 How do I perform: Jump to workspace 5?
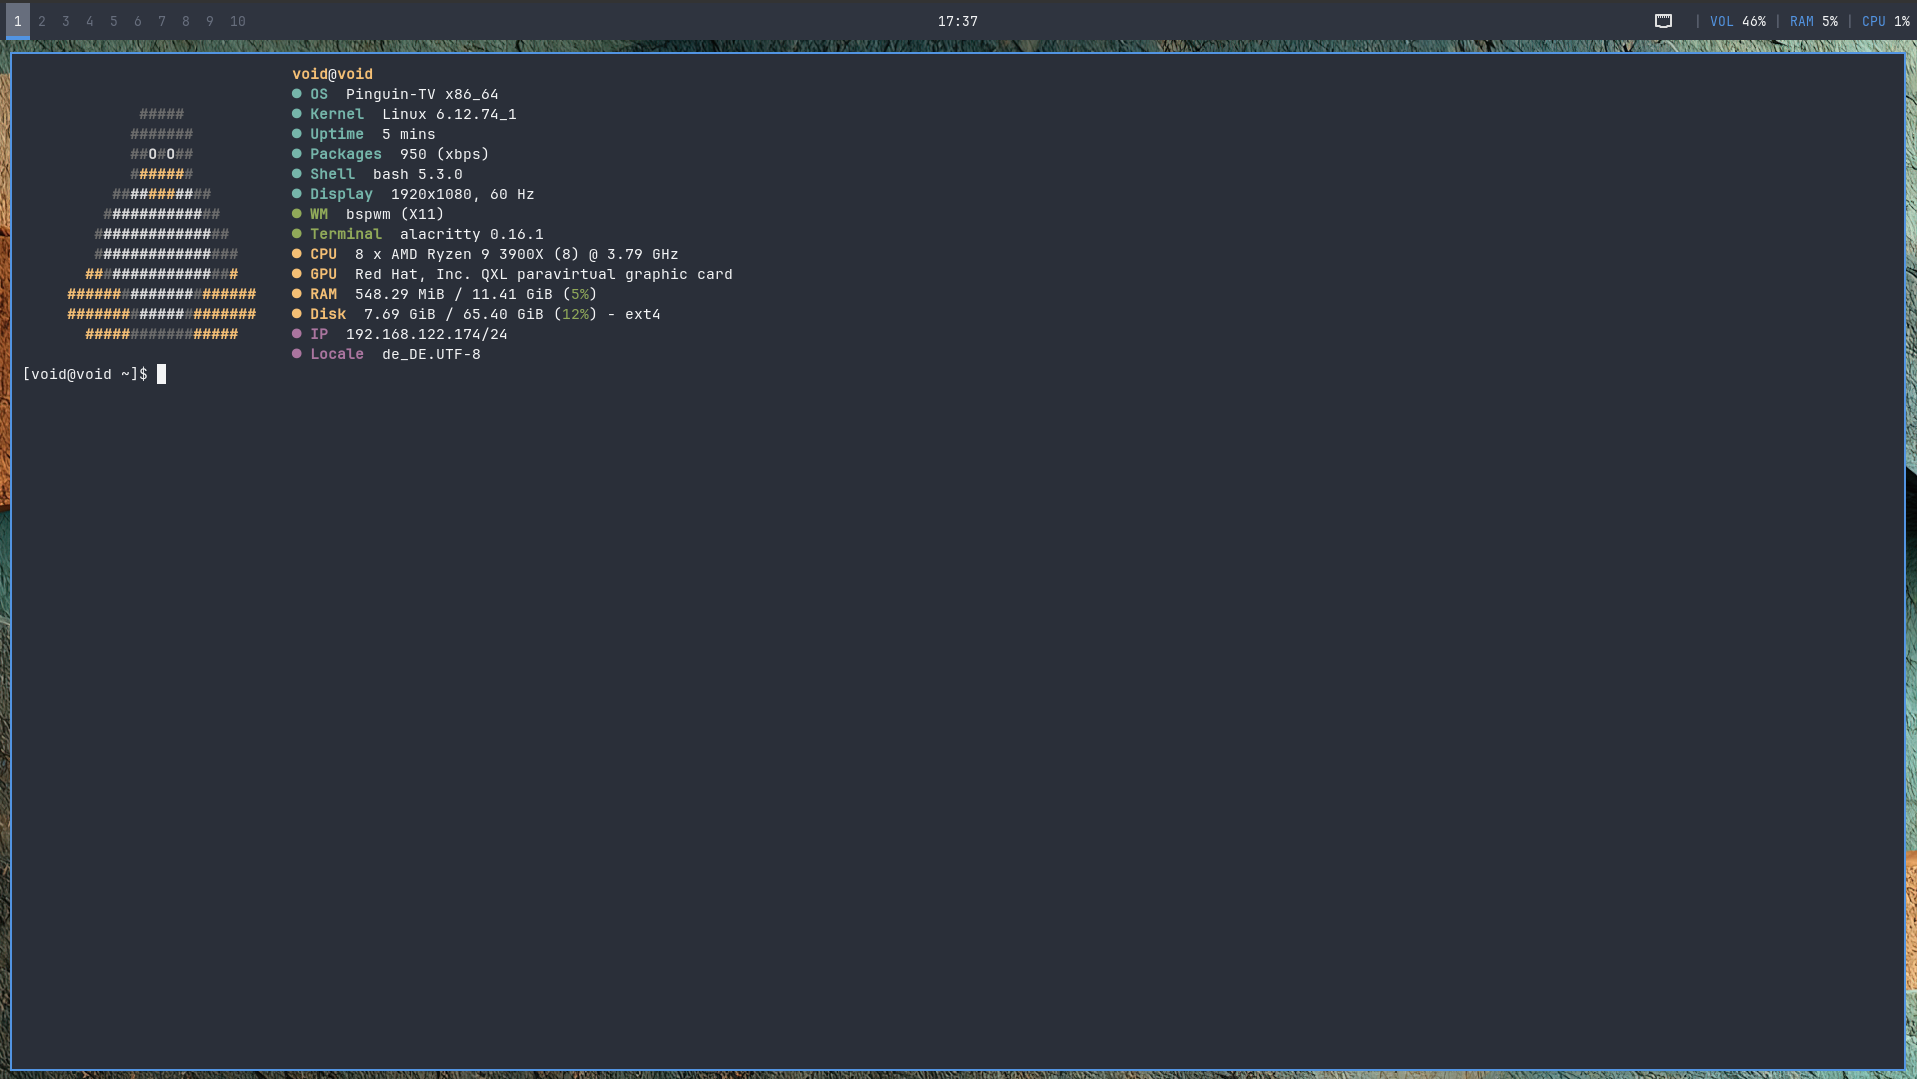tap(114, 21)
